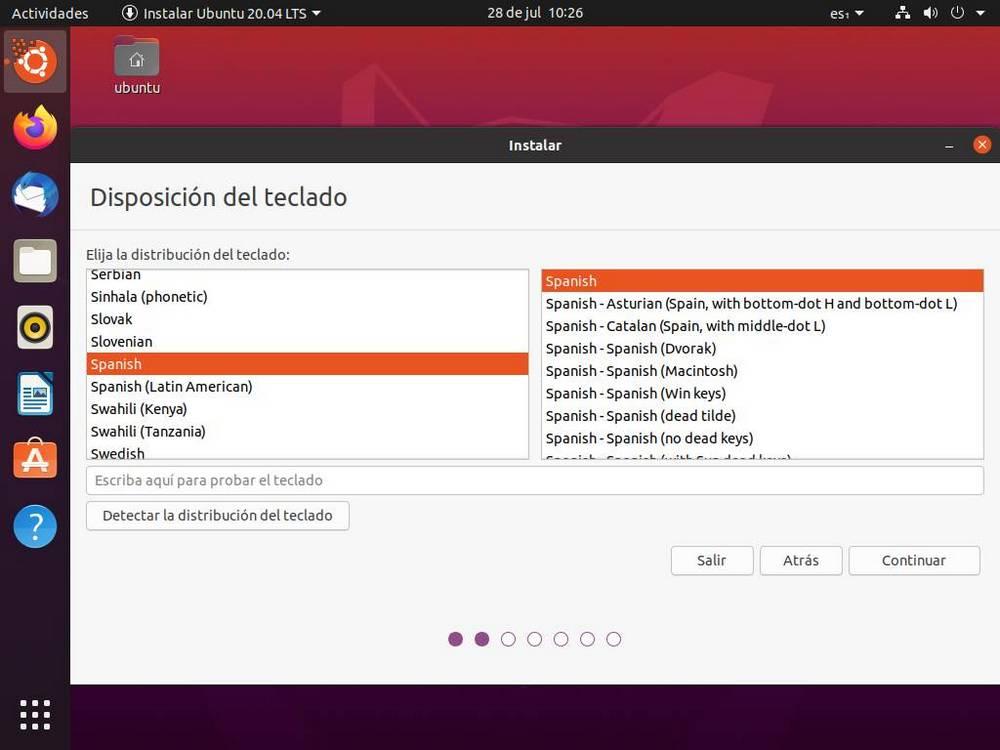1000x750 pixels.
Task: Open LibreOffice Writer
Action: point(34,393)
